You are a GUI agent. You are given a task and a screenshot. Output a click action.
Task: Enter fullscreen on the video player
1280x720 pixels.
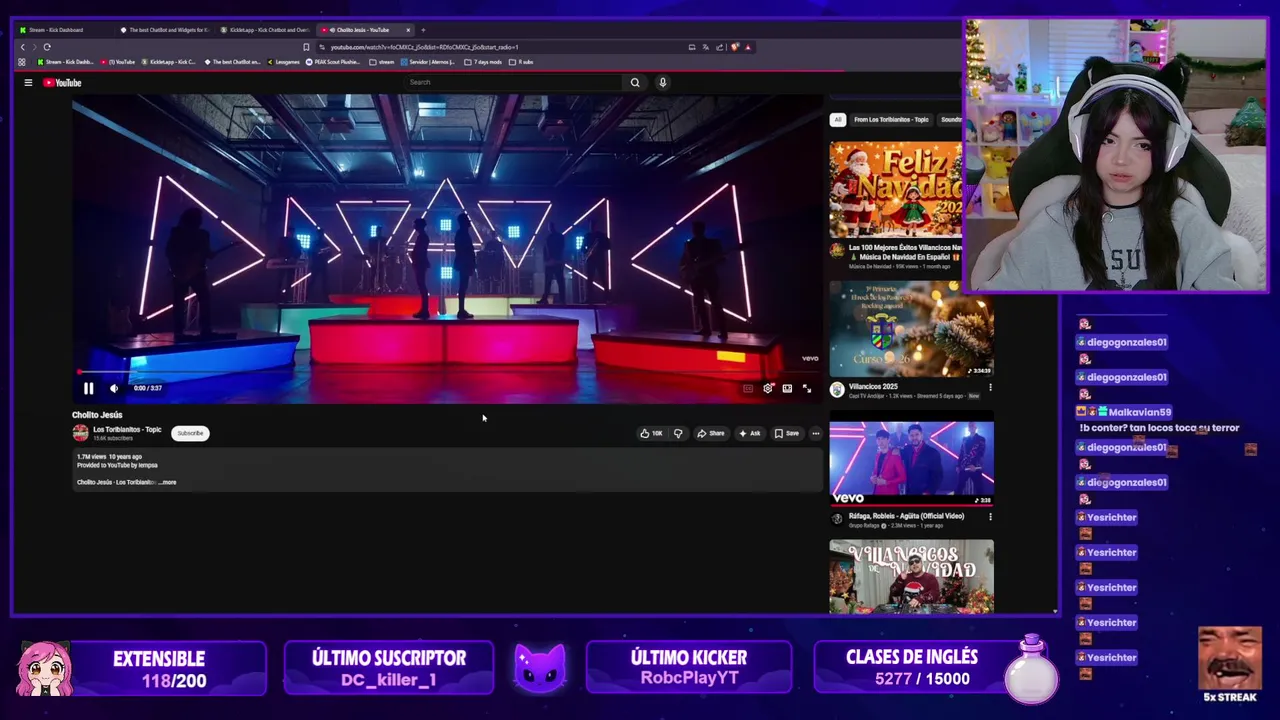click(x=807, y=388)
